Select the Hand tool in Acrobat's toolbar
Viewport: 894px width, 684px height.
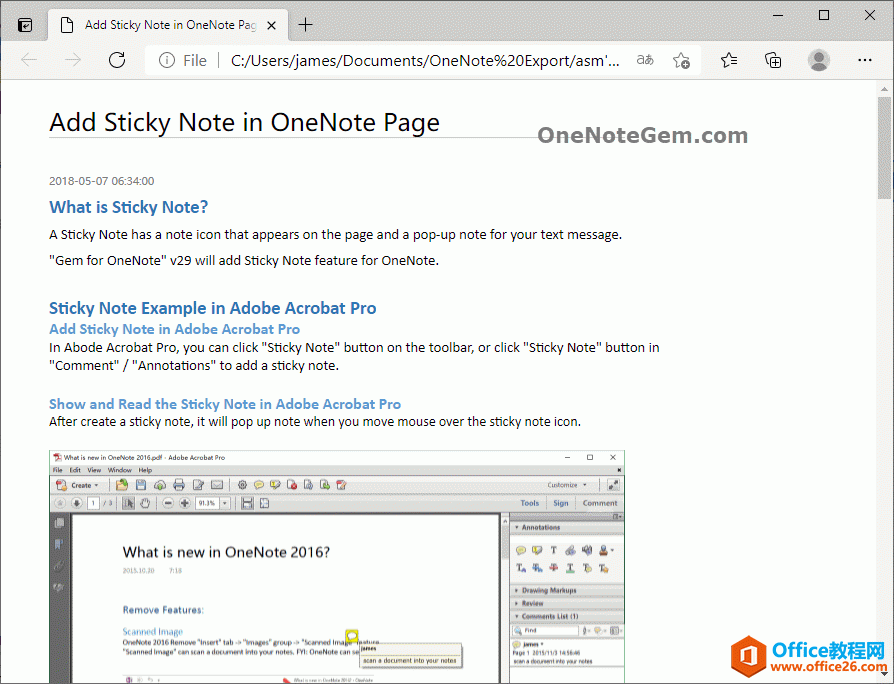coord(144,502)
